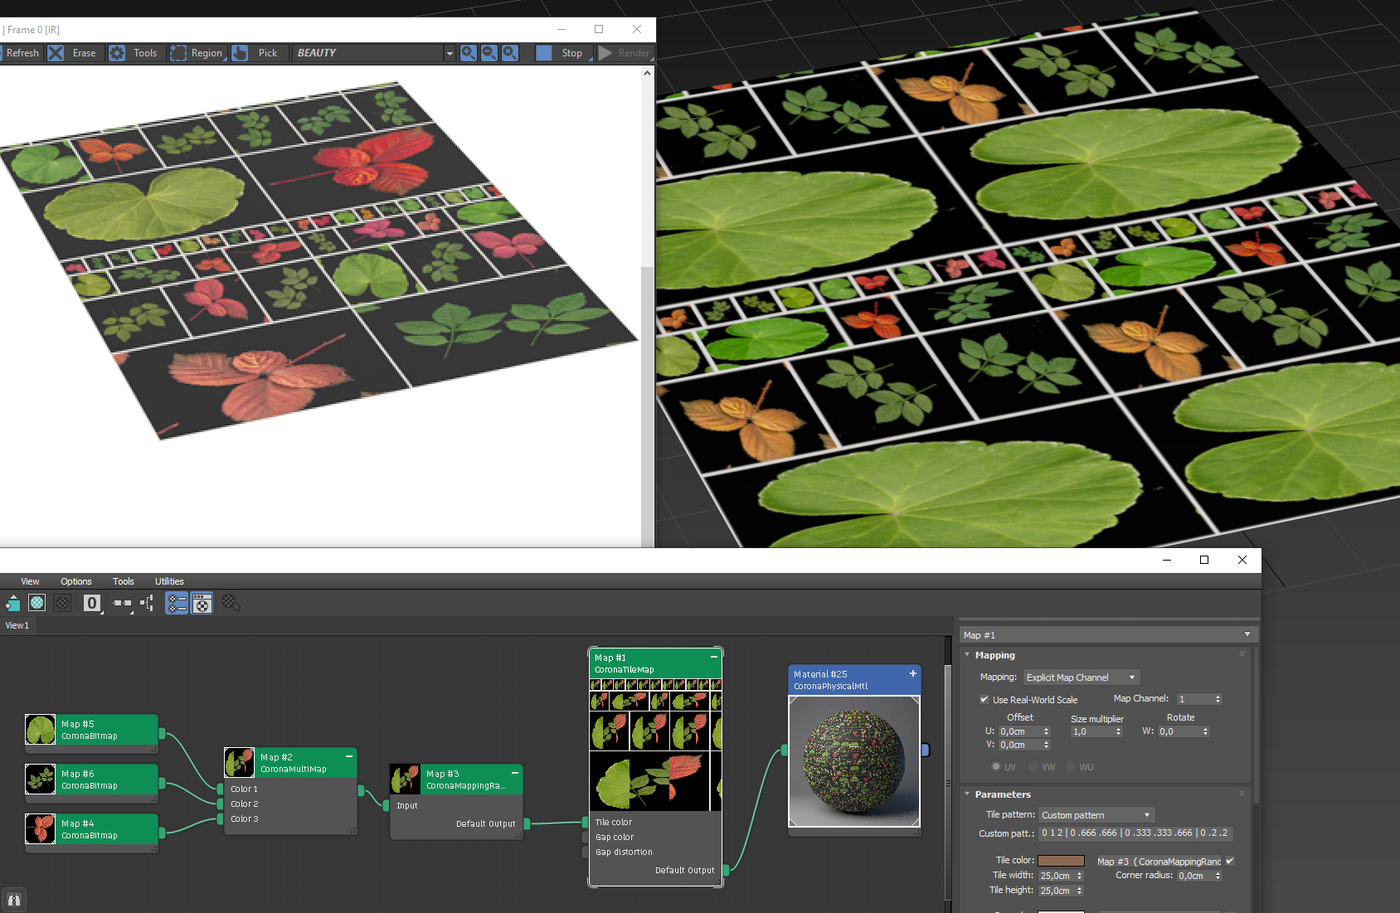The image size is (1400, 913).
Task: Open the Tools gear icon in frame buffer
Action: coord(117,53)
